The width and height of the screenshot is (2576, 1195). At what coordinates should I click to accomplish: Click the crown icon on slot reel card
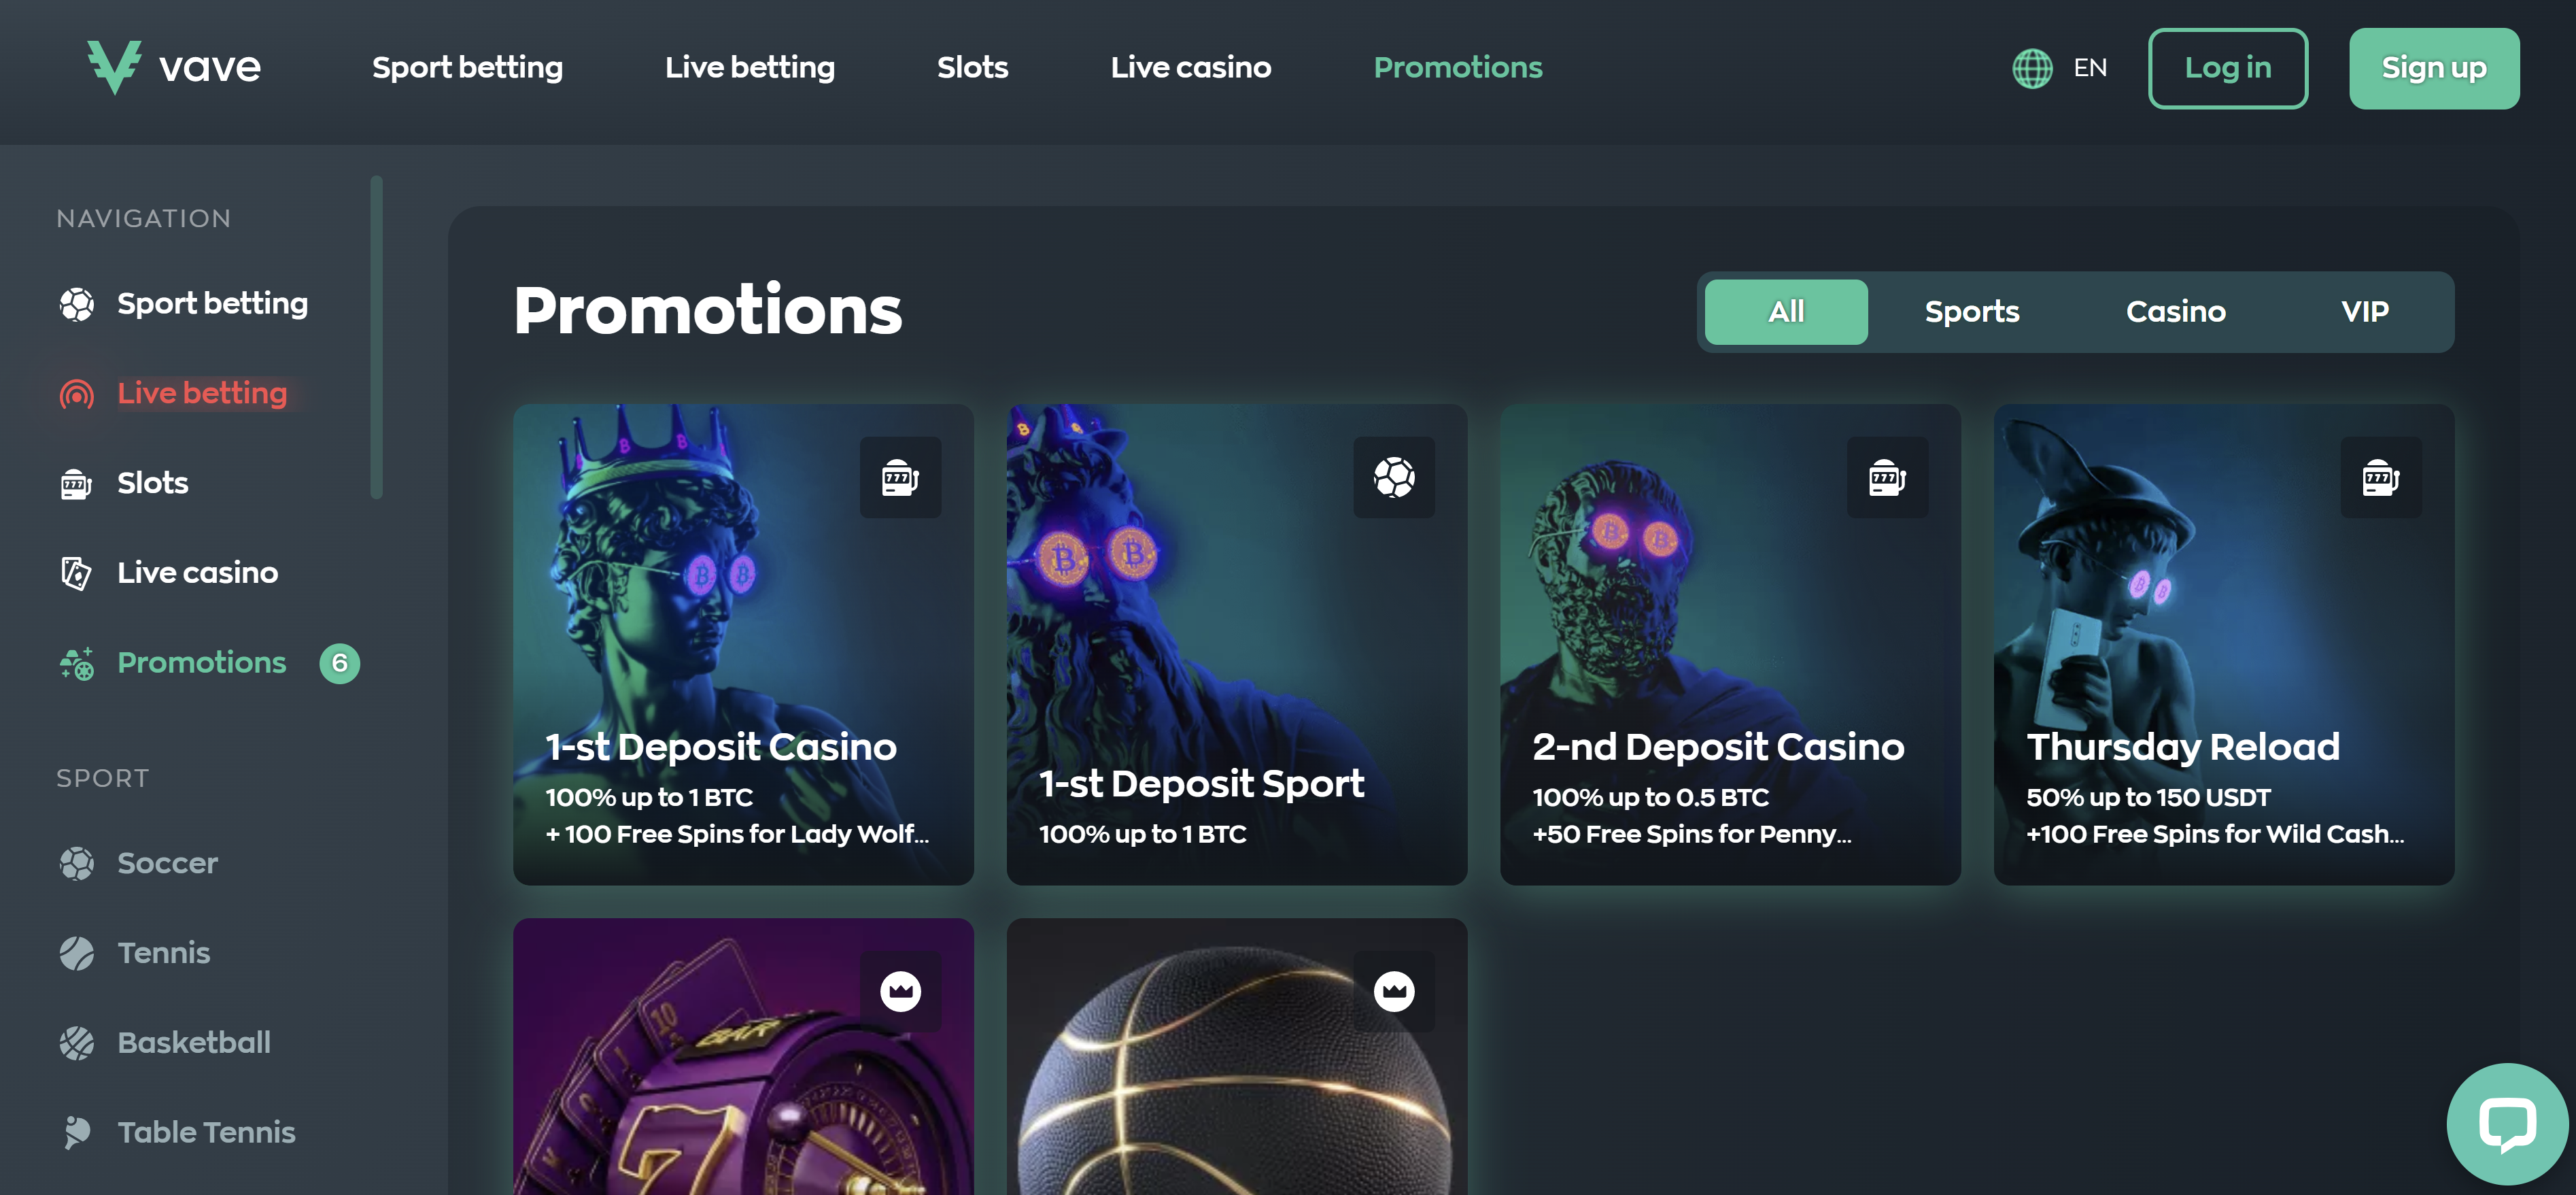[900, 991]
